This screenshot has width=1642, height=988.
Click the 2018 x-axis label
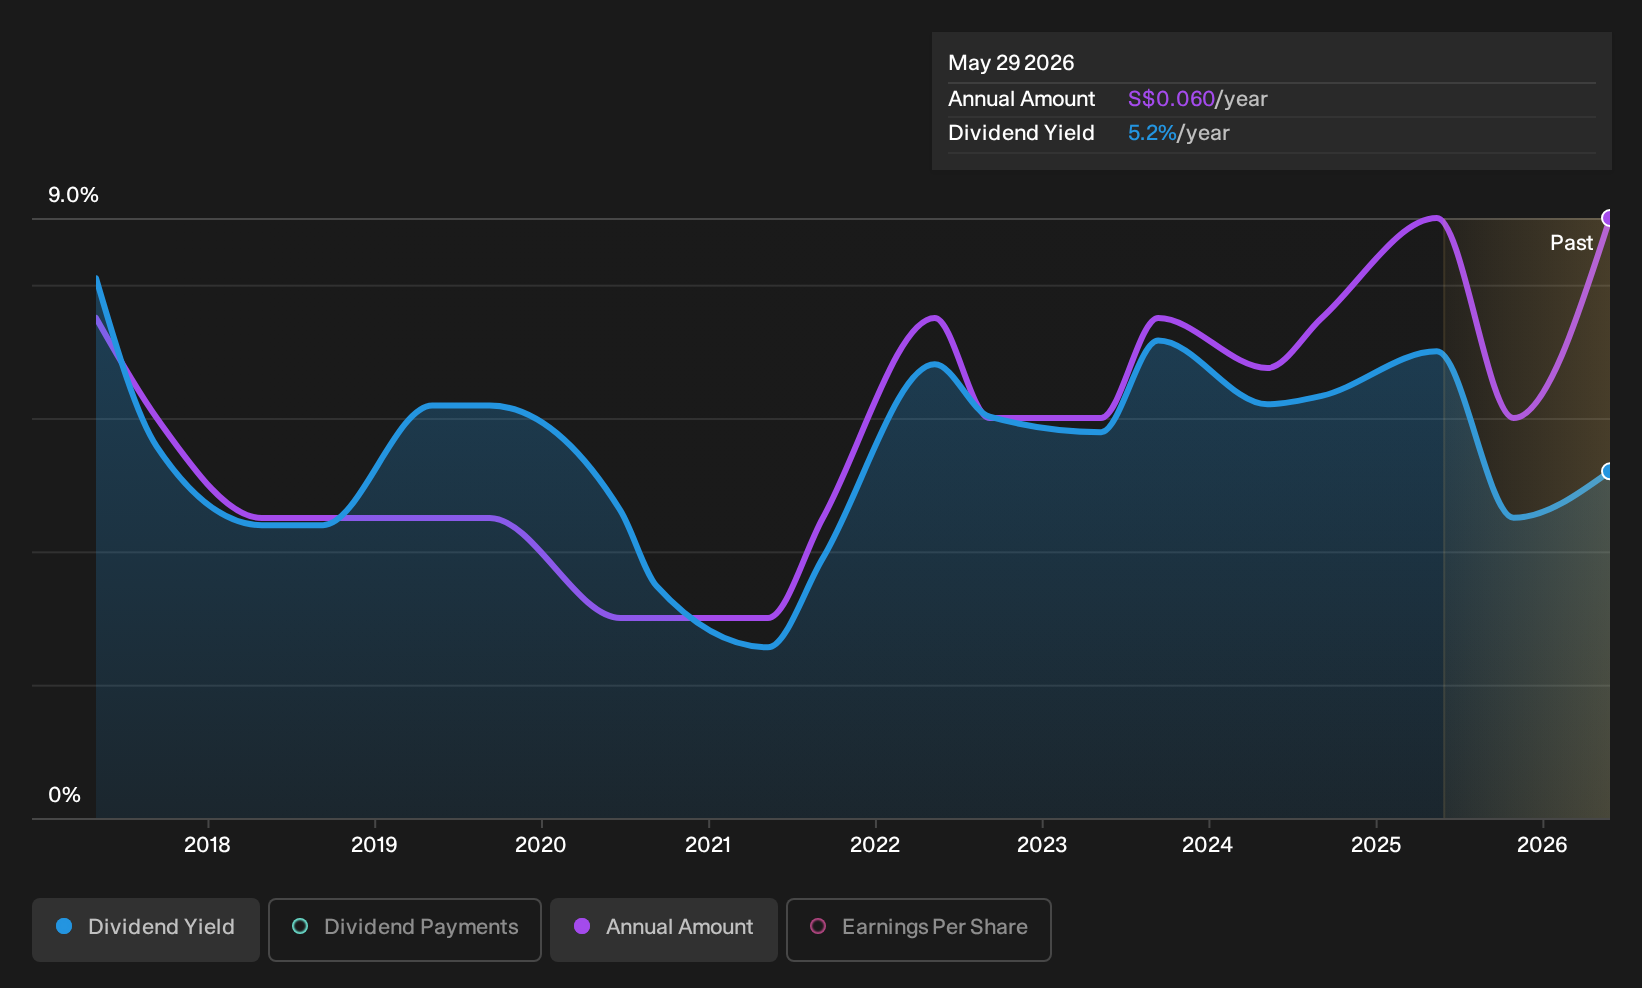207,845
